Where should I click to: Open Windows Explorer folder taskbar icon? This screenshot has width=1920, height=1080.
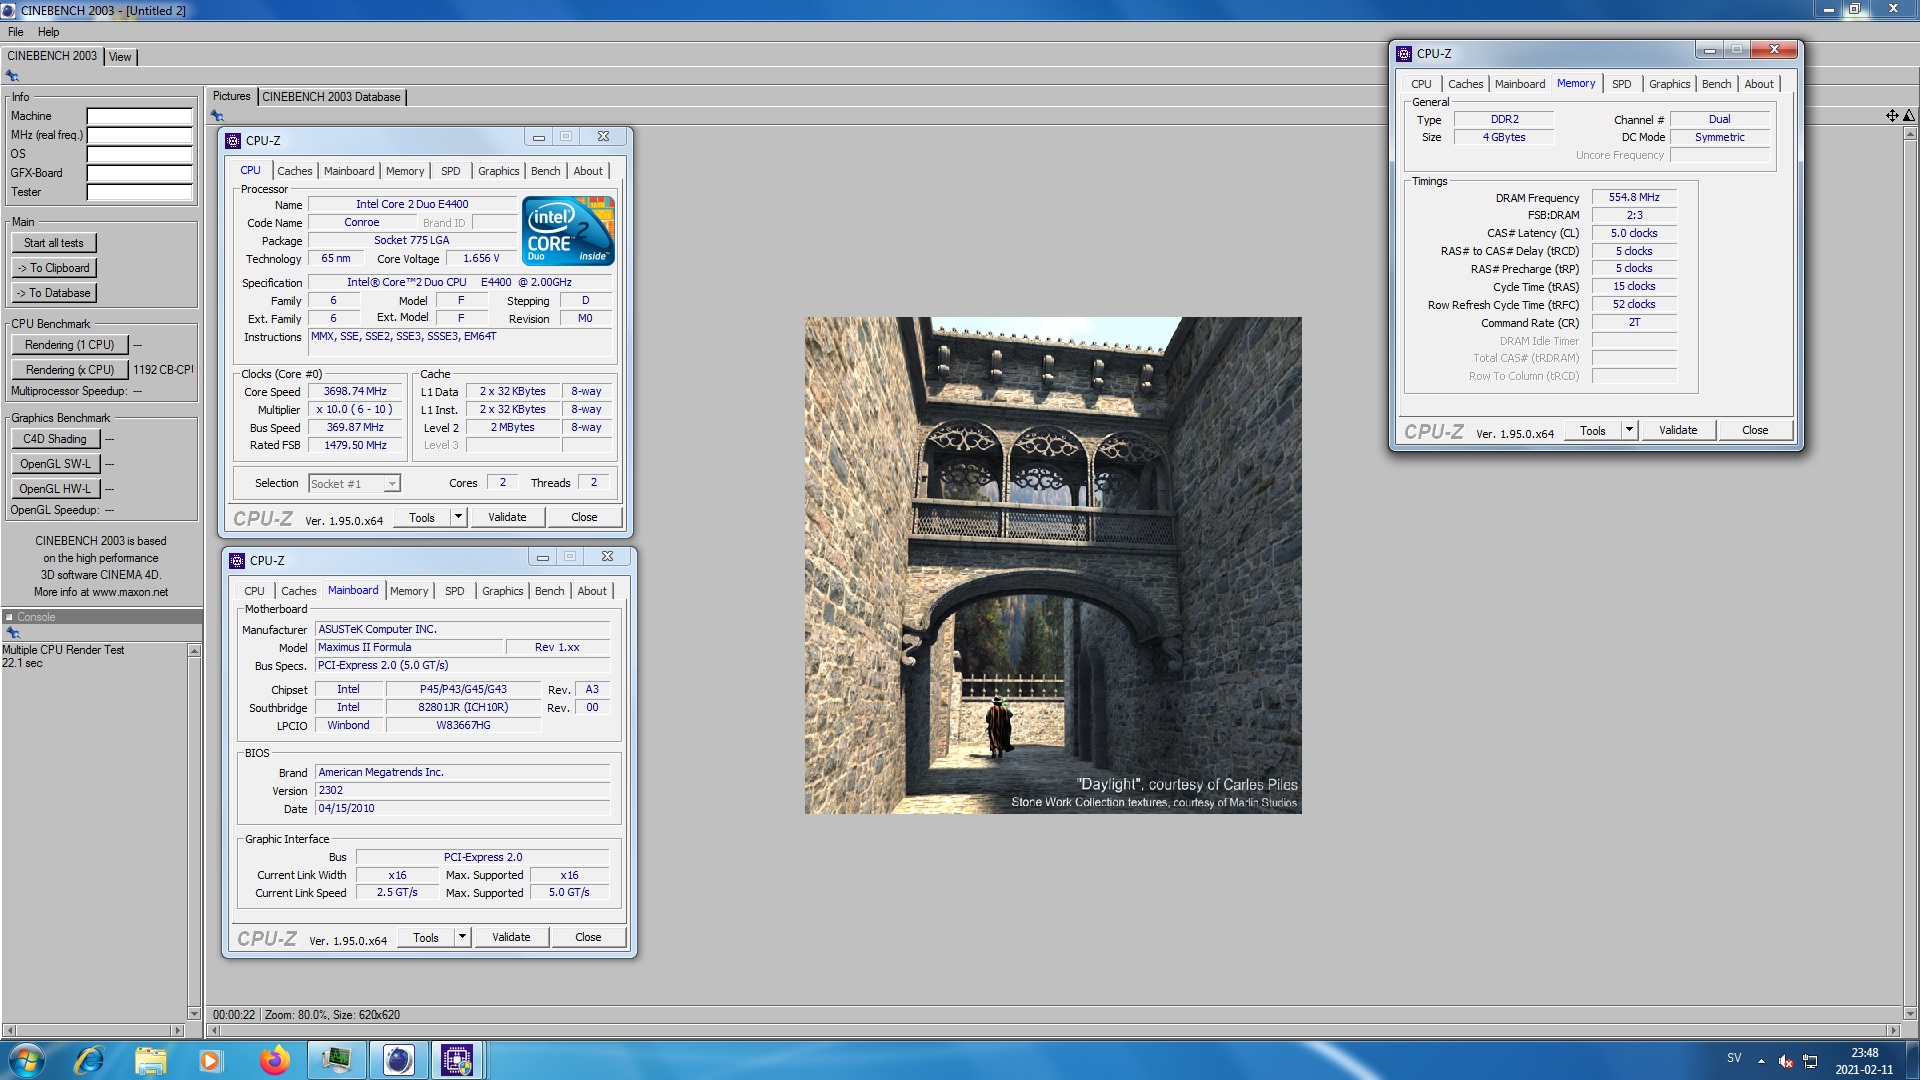pyautogui.click(x=151, y=1060)
